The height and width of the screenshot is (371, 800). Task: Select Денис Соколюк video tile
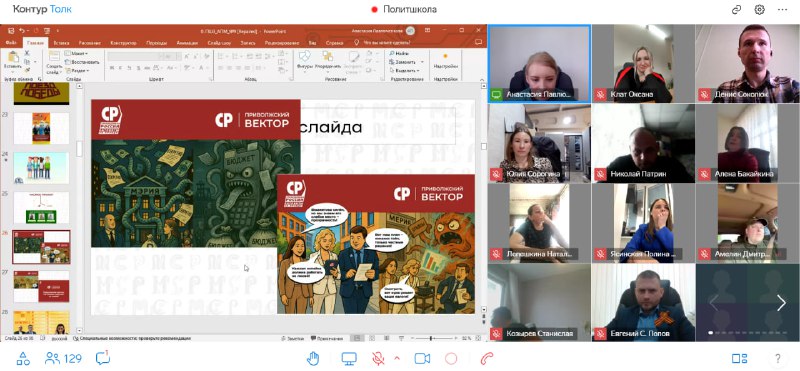[x=747, y=64]
